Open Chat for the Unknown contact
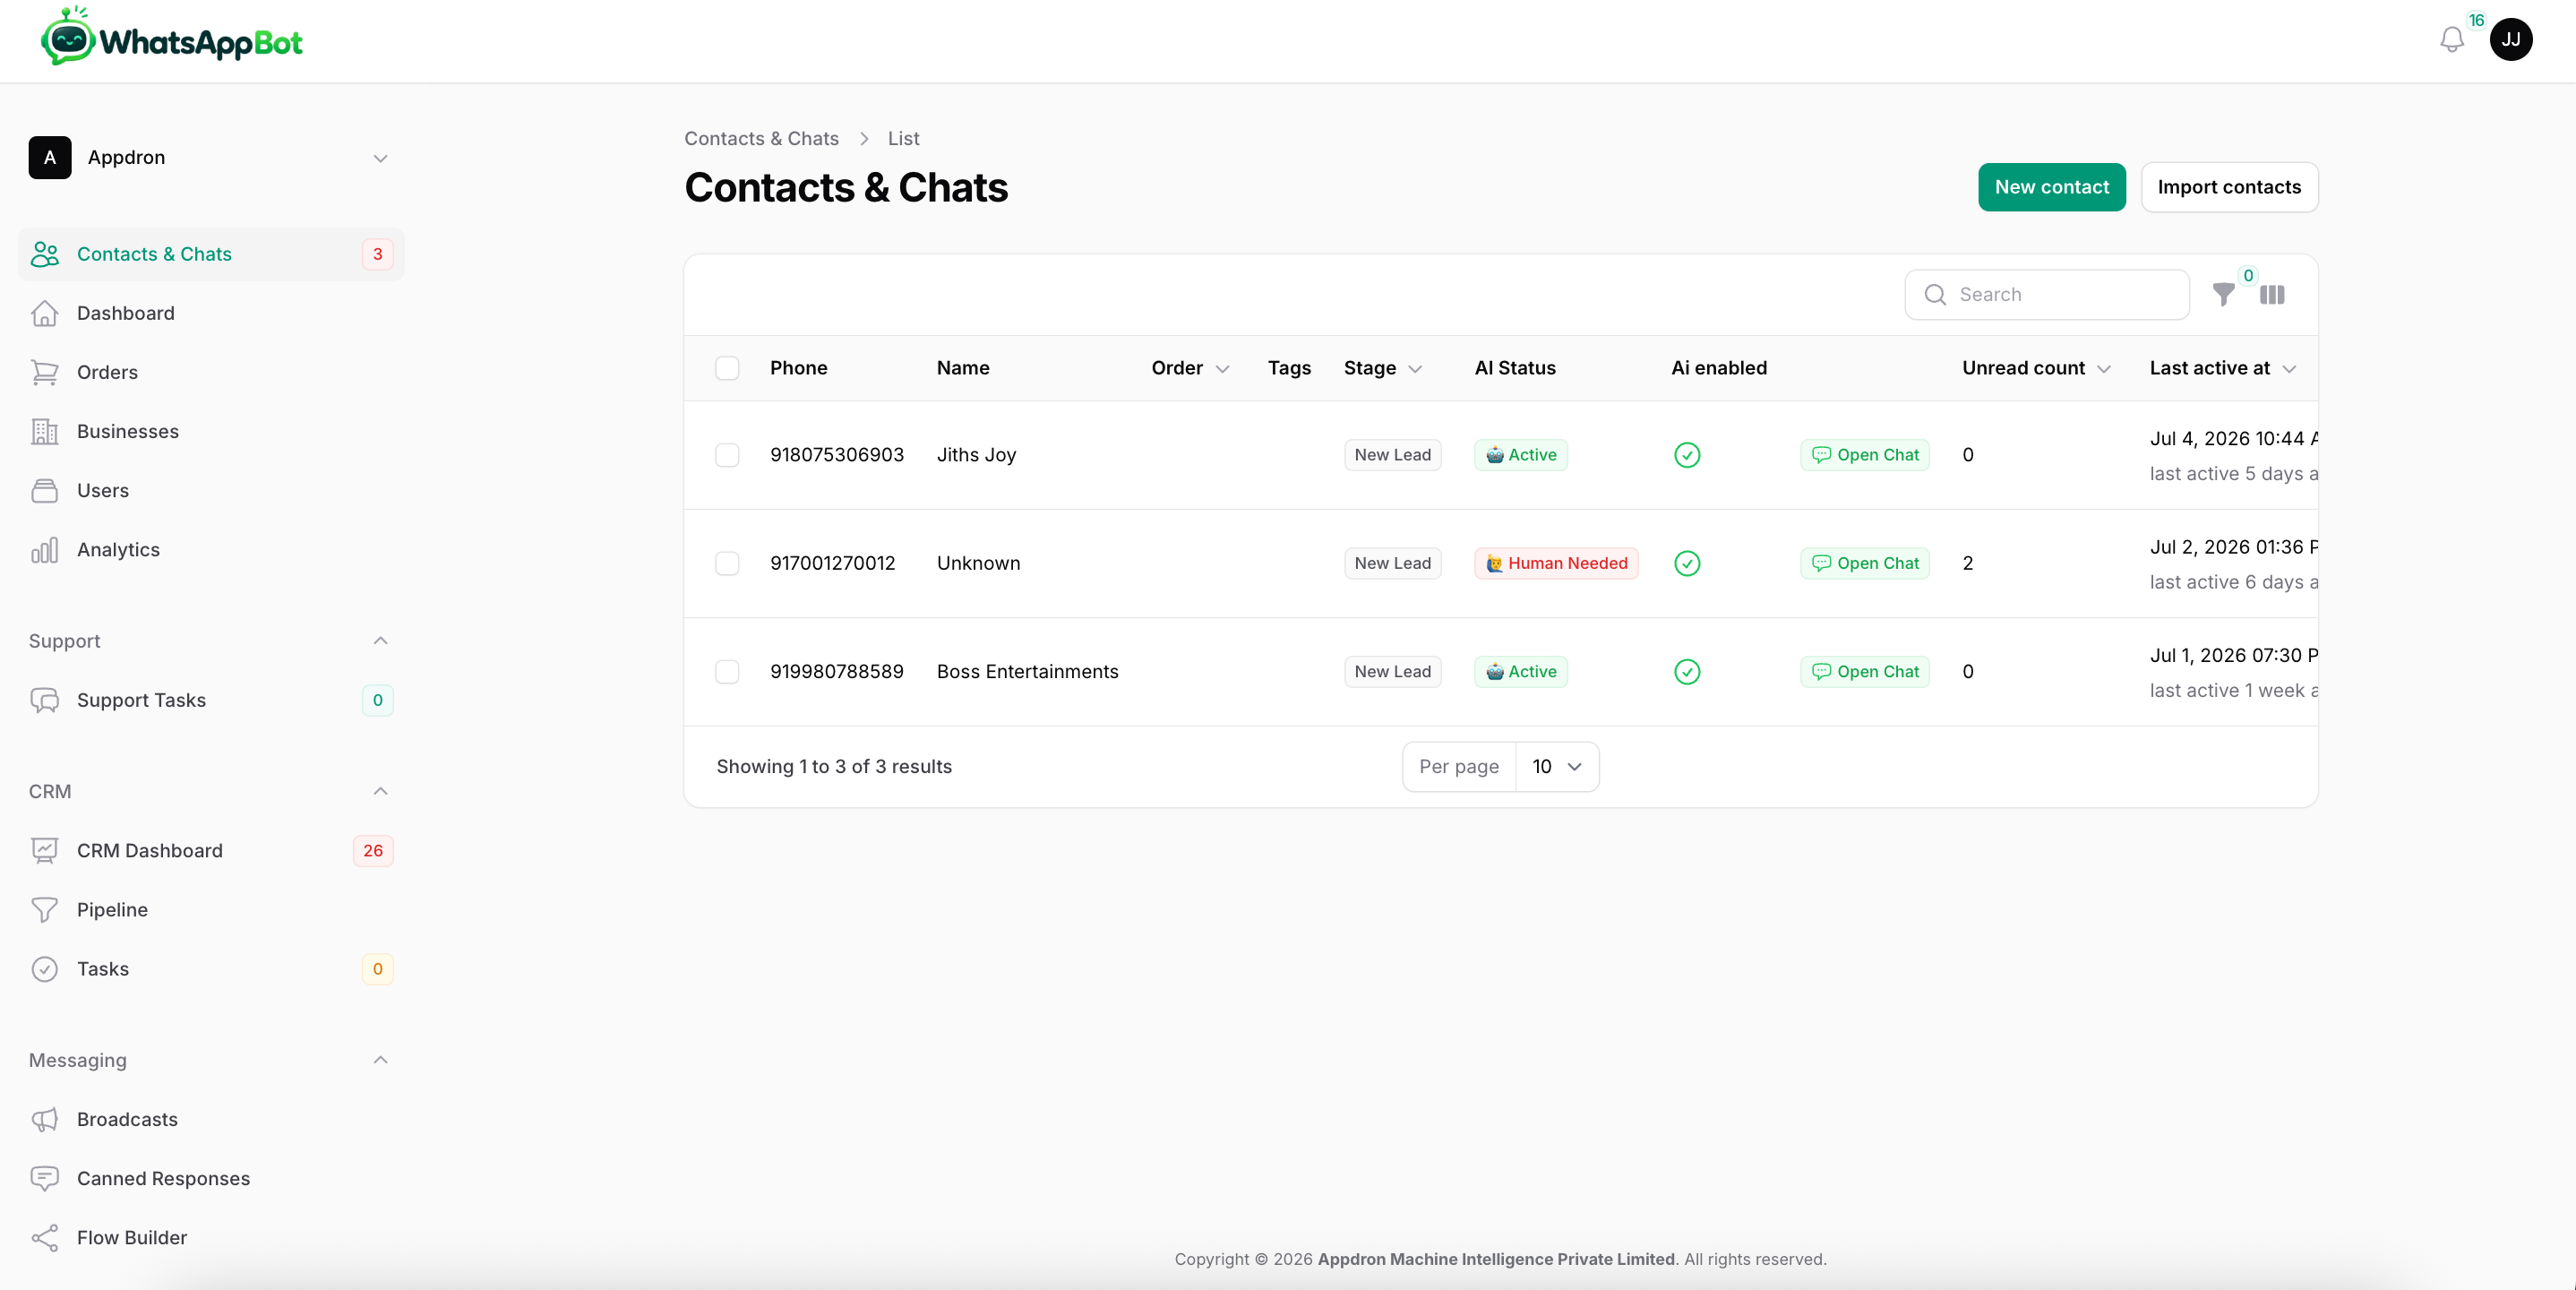This screenshot has height=1290, width=2576. pos(1865,563)
